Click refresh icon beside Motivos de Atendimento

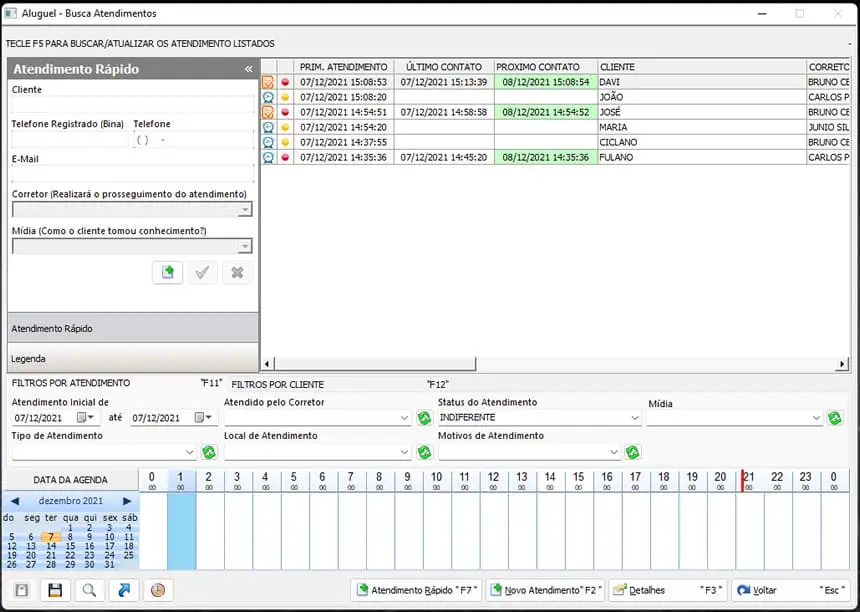[633, 452]
